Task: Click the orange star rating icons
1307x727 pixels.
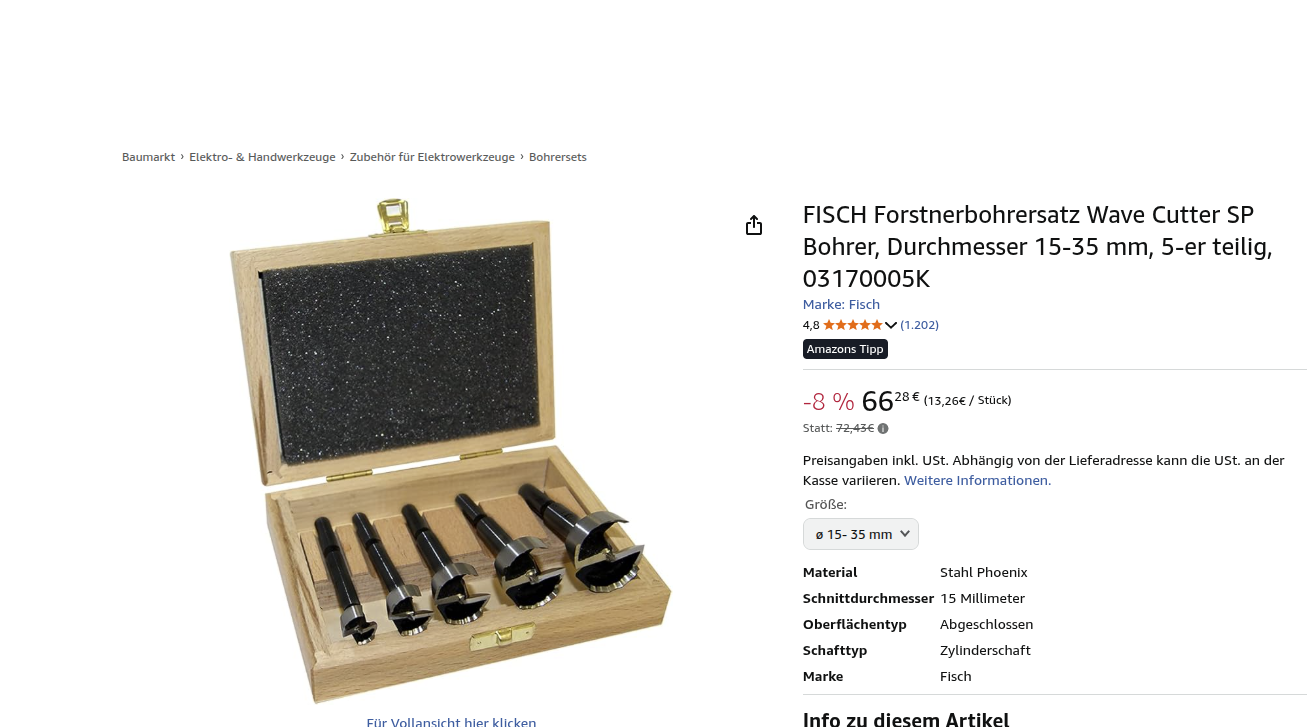Action: [853, 325]
